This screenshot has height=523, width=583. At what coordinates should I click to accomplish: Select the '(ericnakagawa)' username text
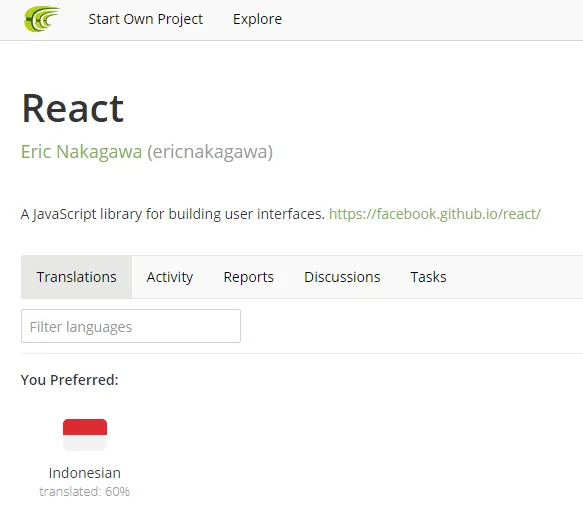(x=210, y=152)
